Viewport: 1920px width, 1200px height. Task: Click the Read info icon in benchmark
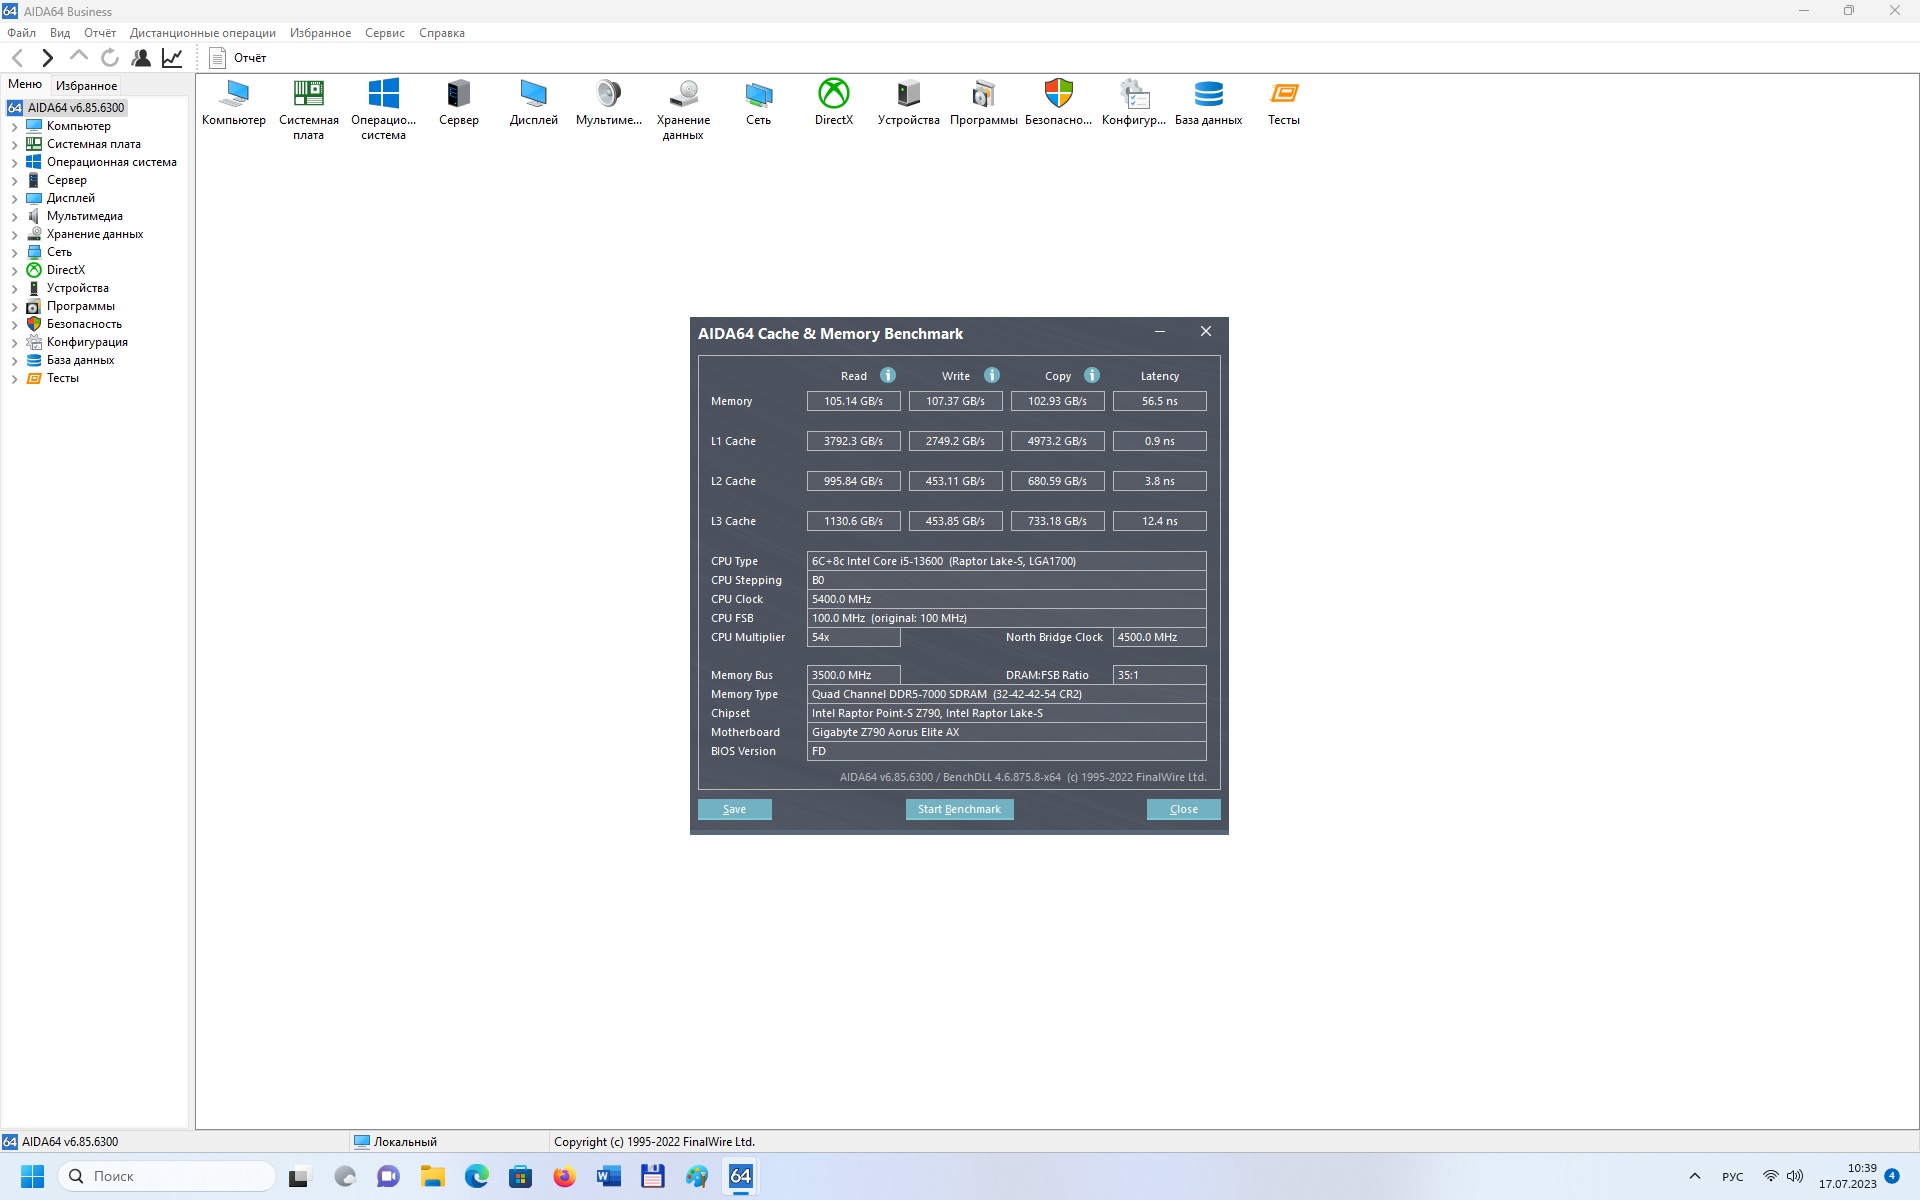coord(888,376)
